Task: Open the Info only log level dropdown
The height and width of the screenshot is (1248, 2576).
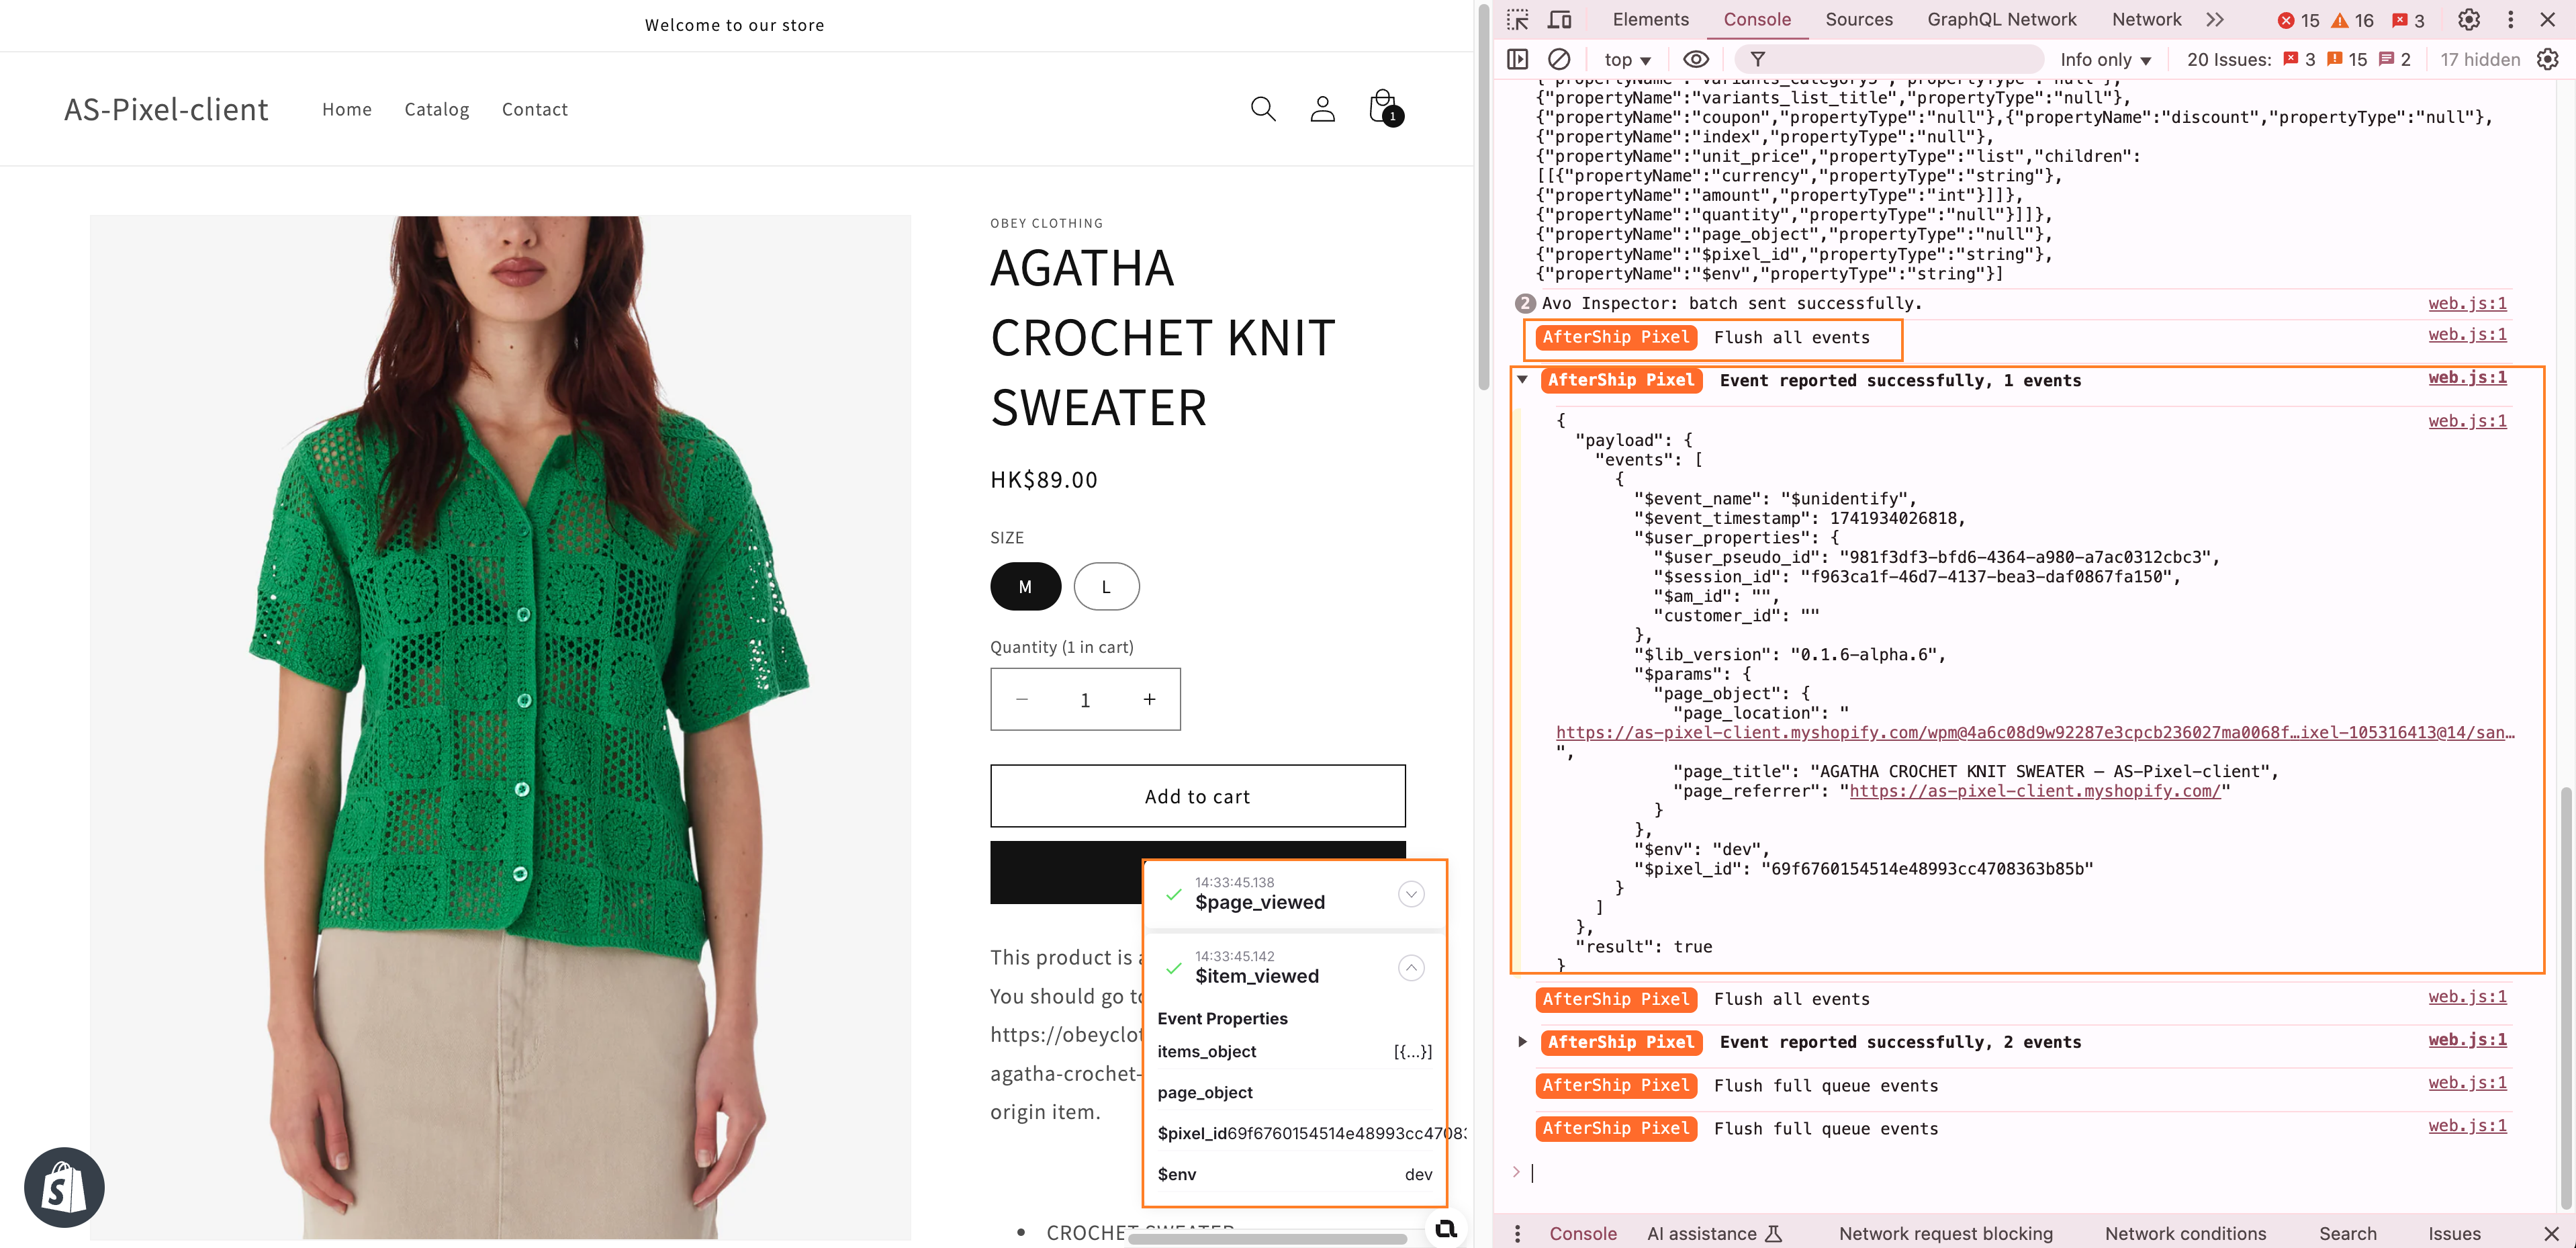Action: click(2105, 60)
